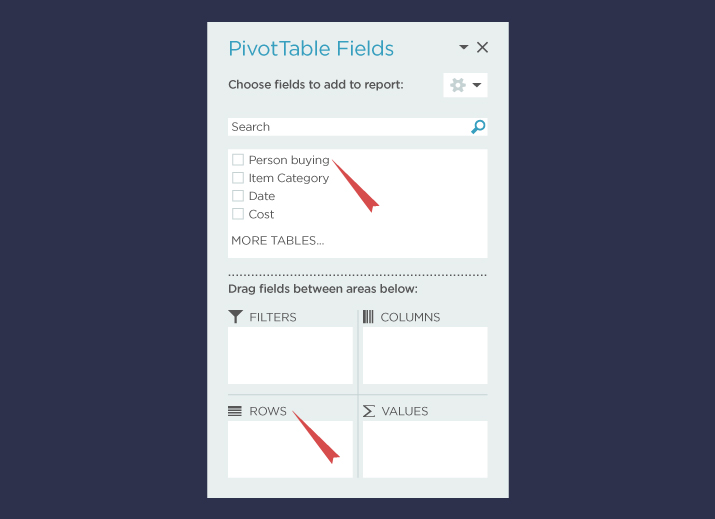Expand the tools layout dropdown arrow

477,85
